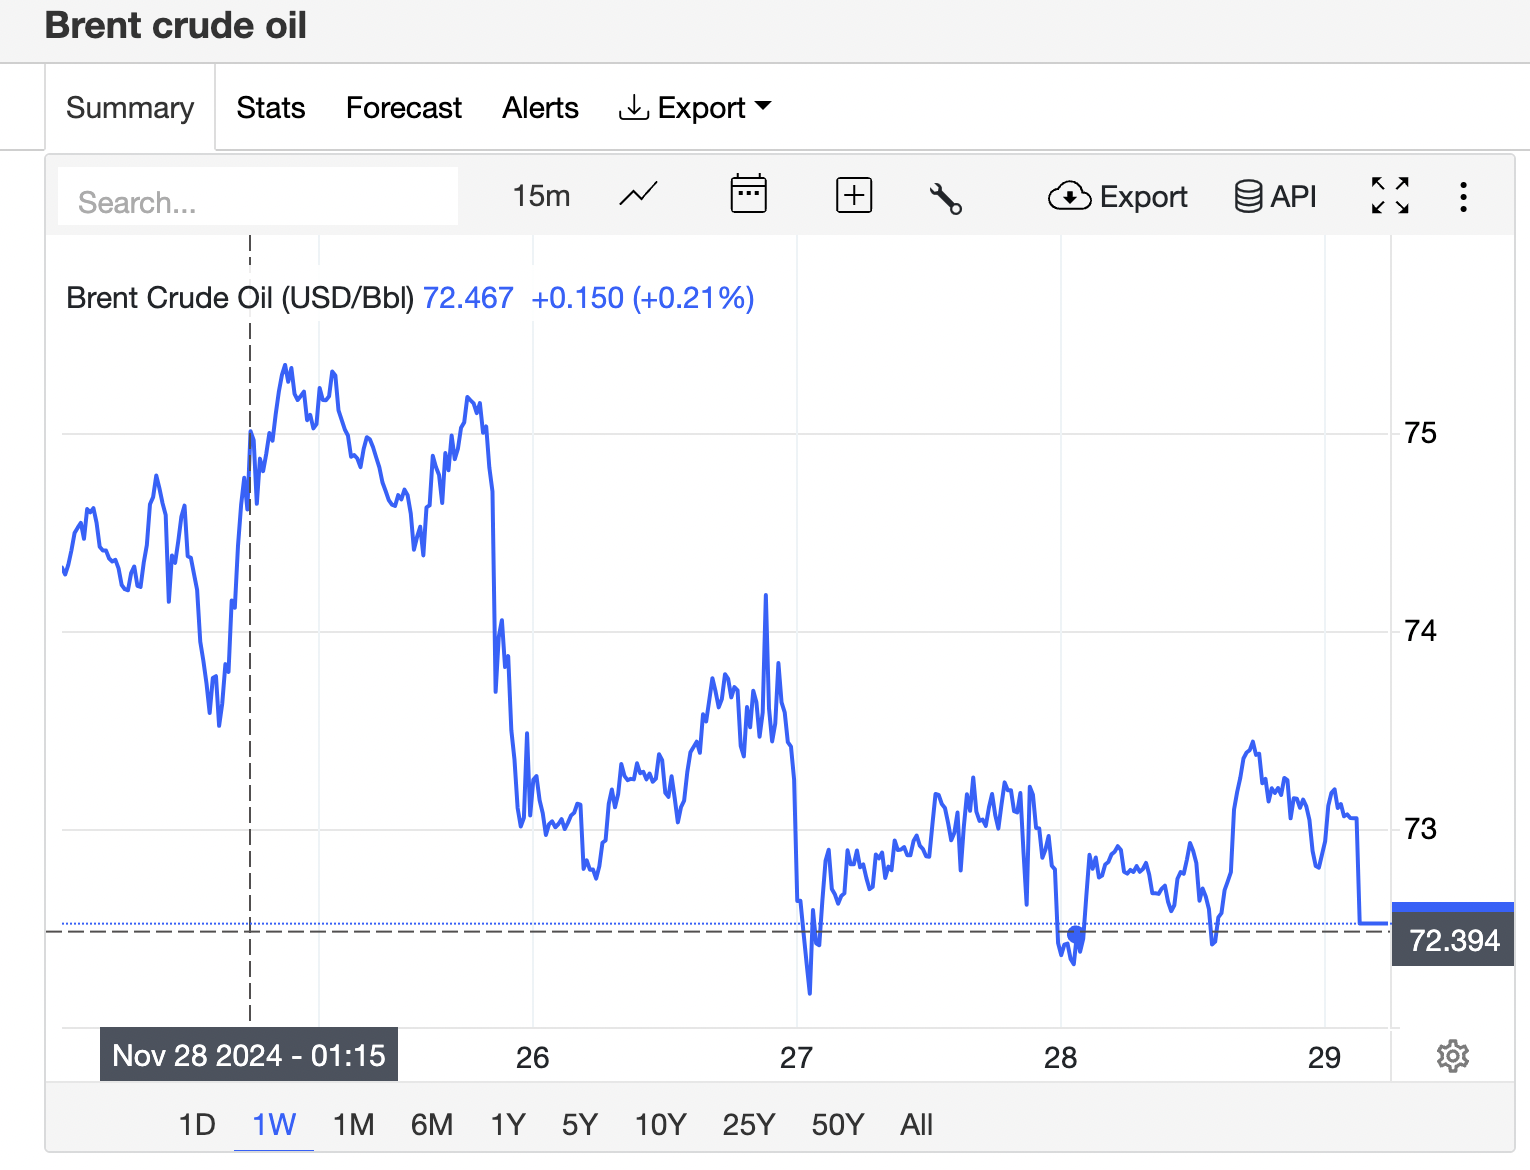Open chart settings gear icon
This screenshot has width=1530, height=1170.
(x=1452, y=1056)
